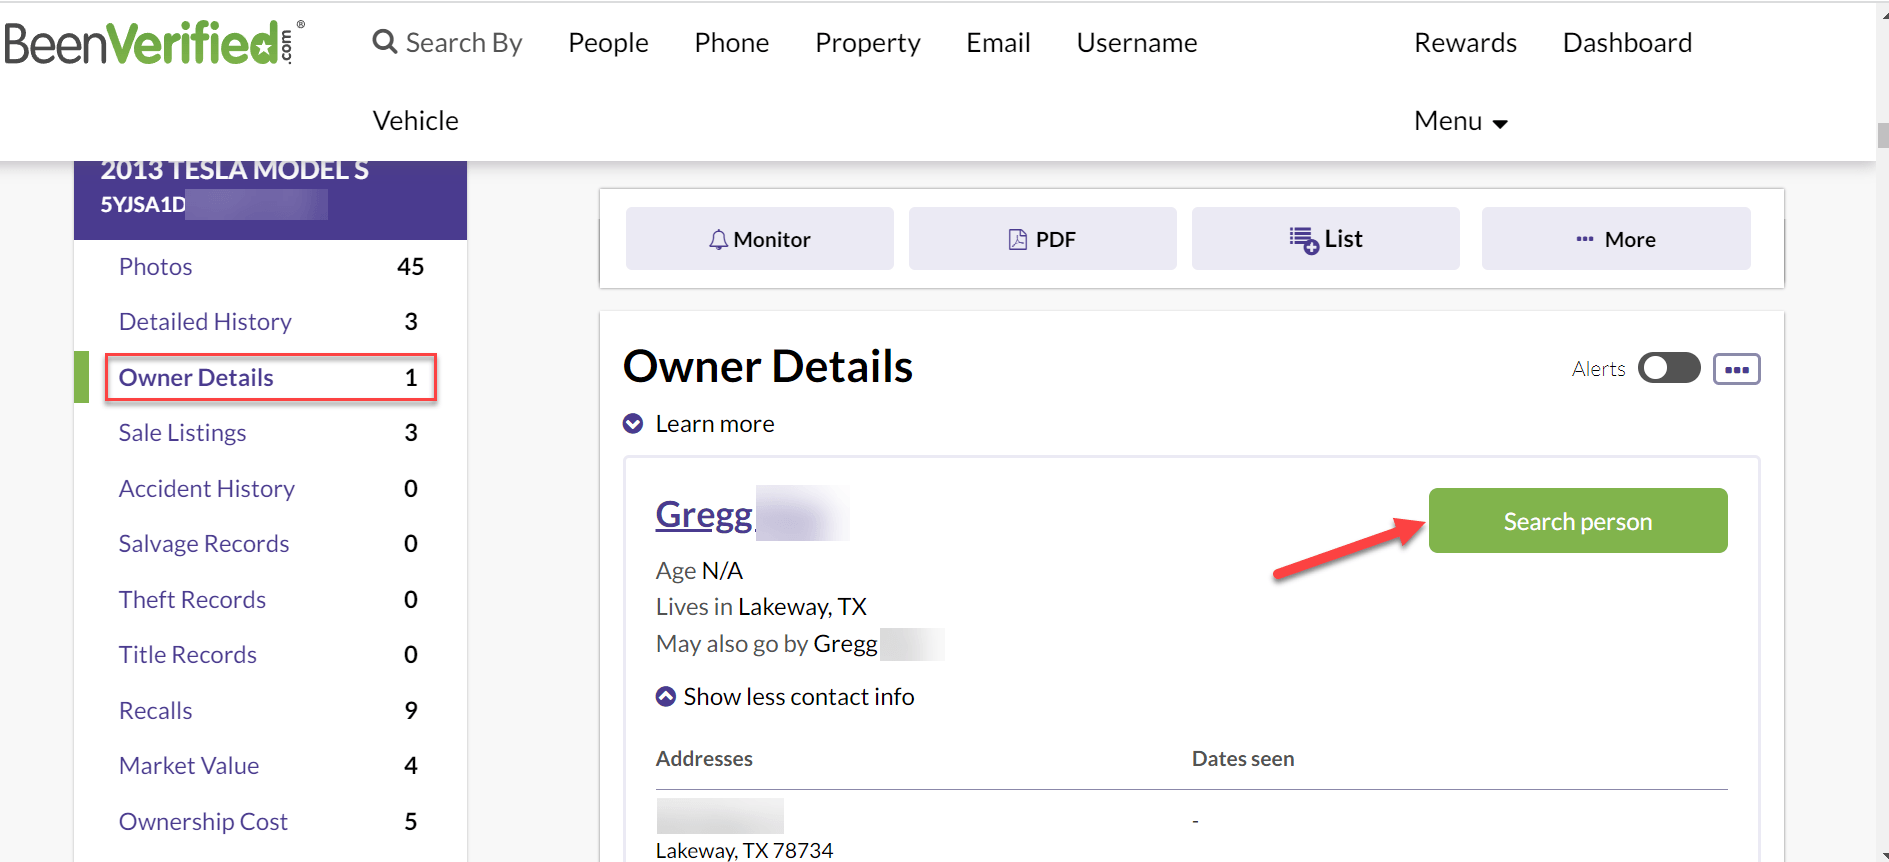Click the Lakeway, TX 78734 address text

coord(744,850)
